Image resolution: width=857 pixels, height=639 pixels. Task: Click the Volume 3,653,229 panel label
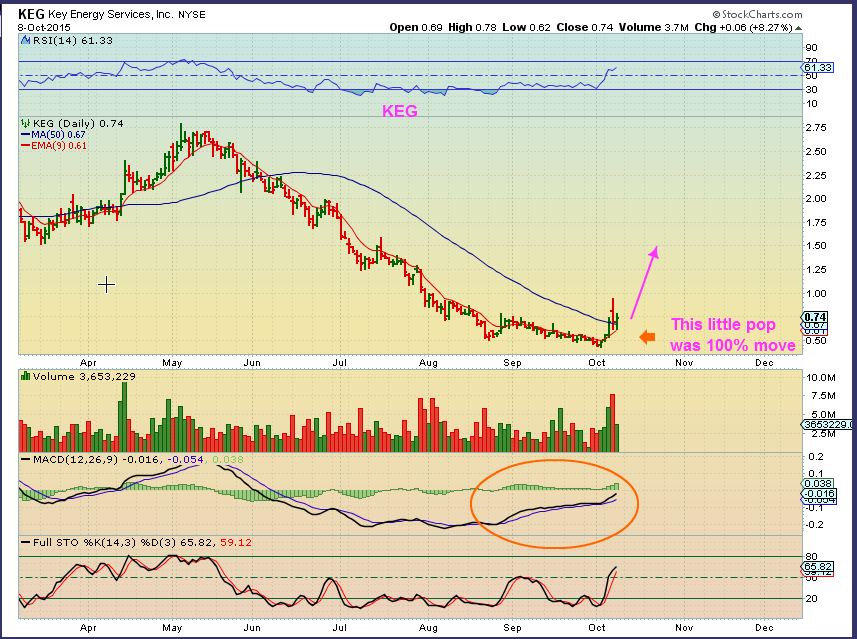coord(84,376)
